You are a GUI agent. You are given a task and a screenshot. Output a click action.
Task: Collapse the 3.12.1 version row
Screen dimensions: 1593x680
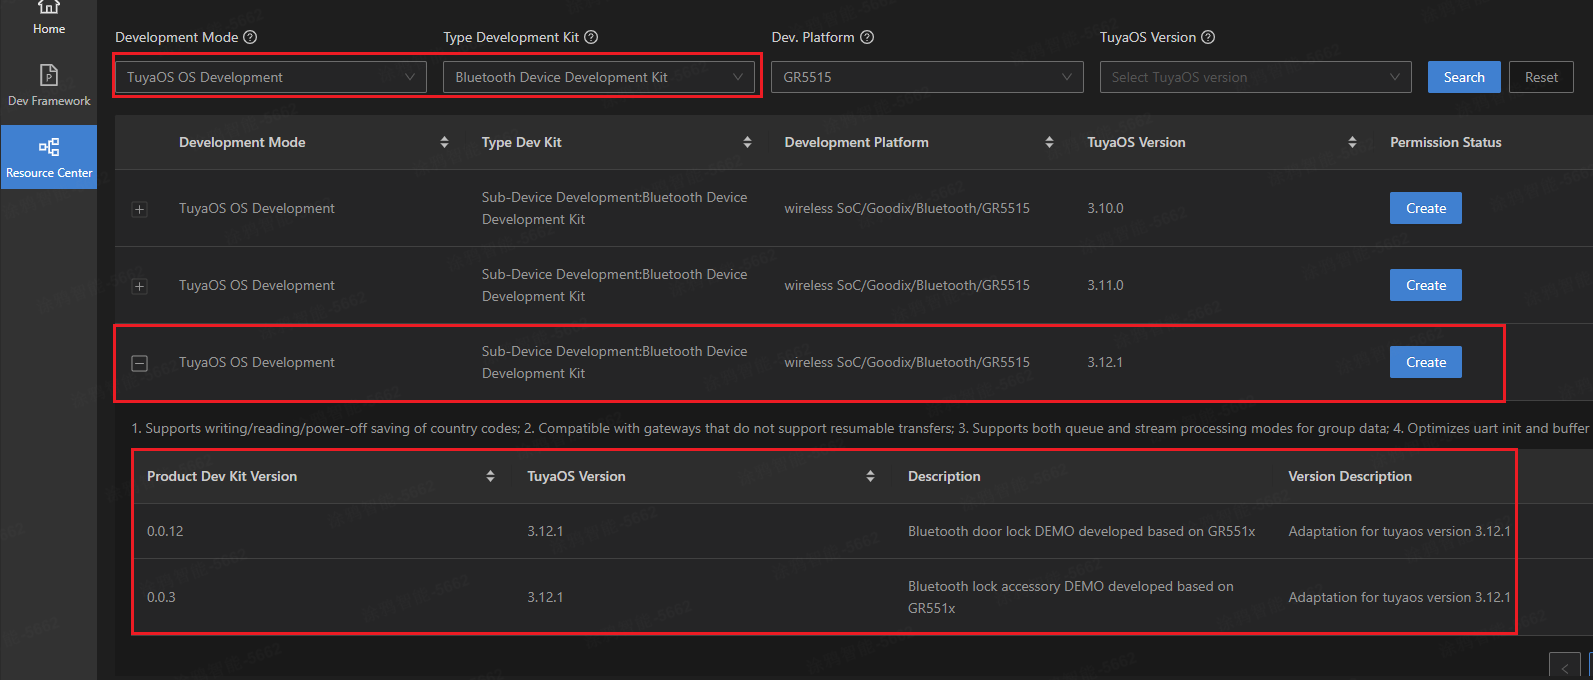pos(140,363)
